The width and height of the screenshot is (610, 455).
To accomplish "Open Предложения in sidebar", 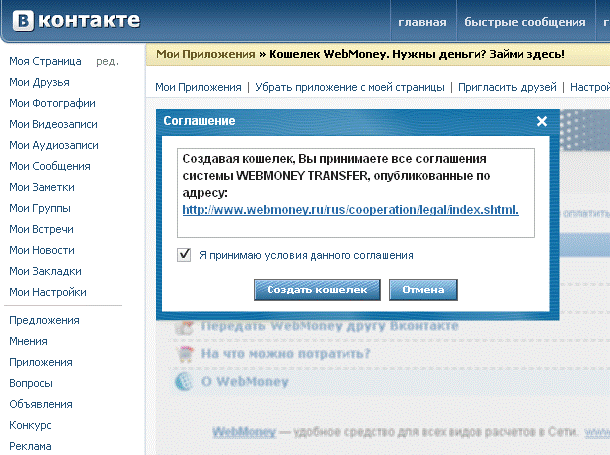I will [x=44, y=320].
